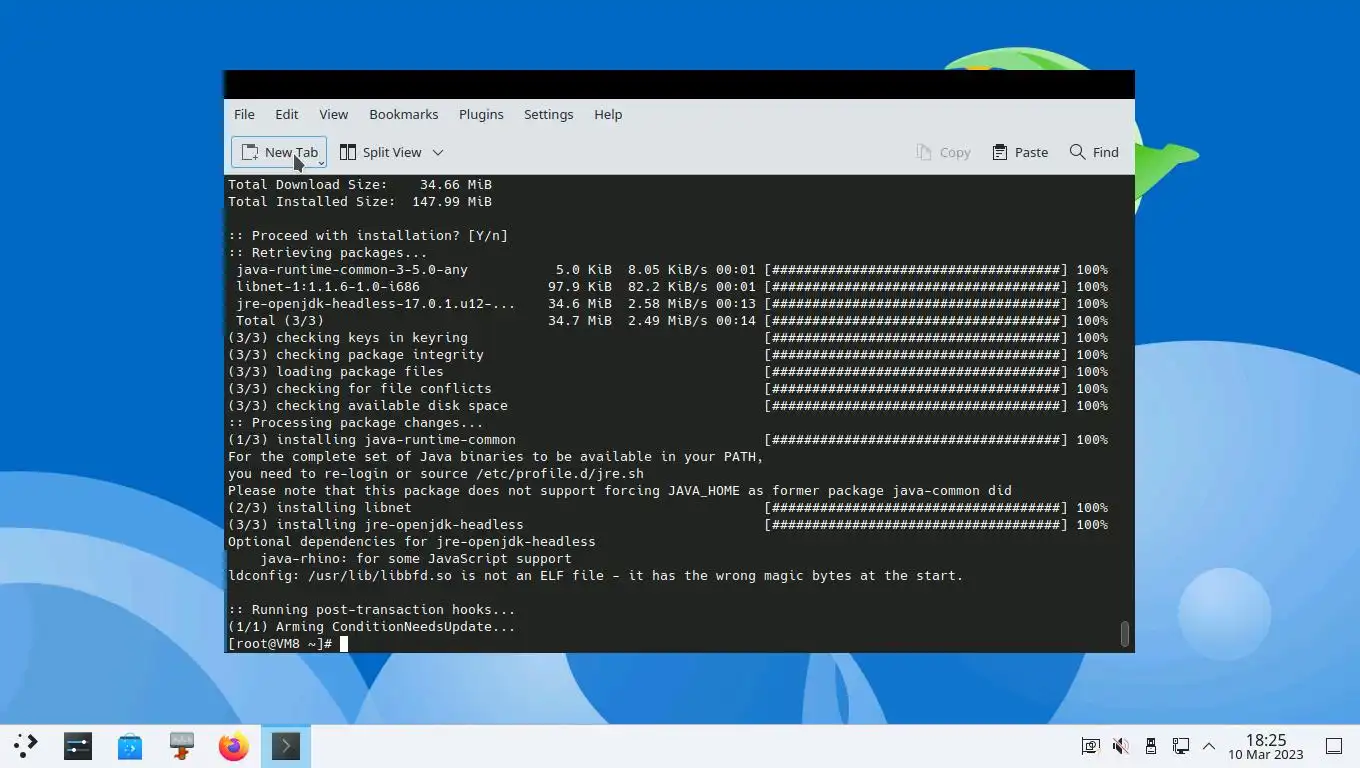
Task: Show hidden system tray icons
Action: (x=1209, y=746)
